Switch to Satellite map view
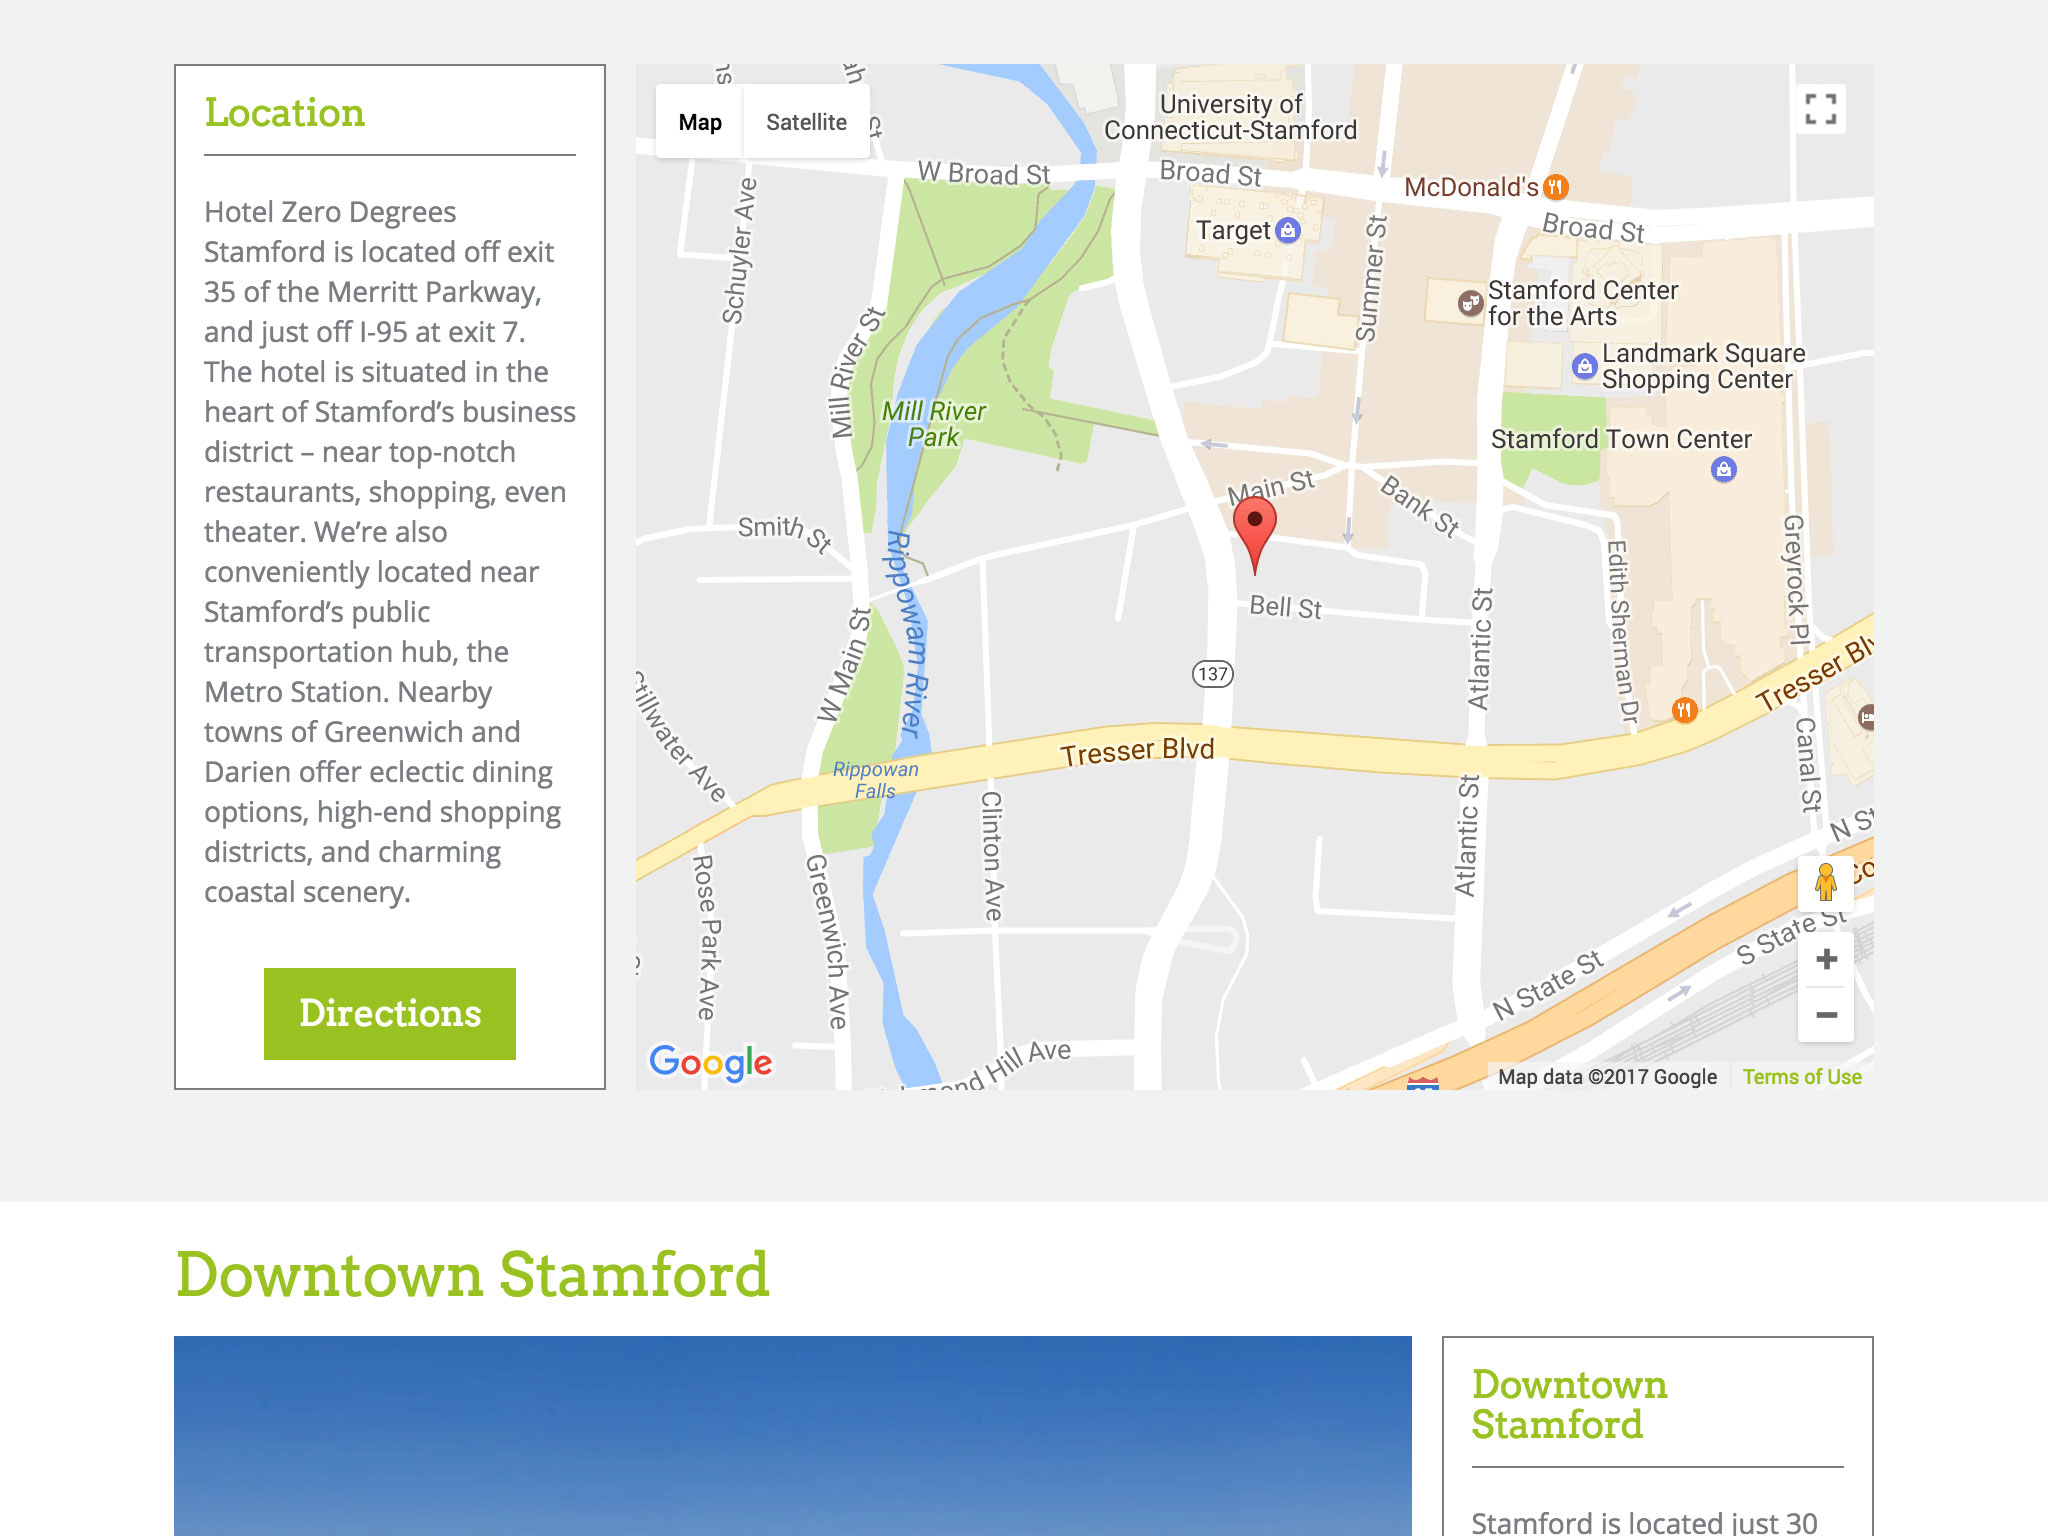2048x1536 pixels. [x=806, y=122]
